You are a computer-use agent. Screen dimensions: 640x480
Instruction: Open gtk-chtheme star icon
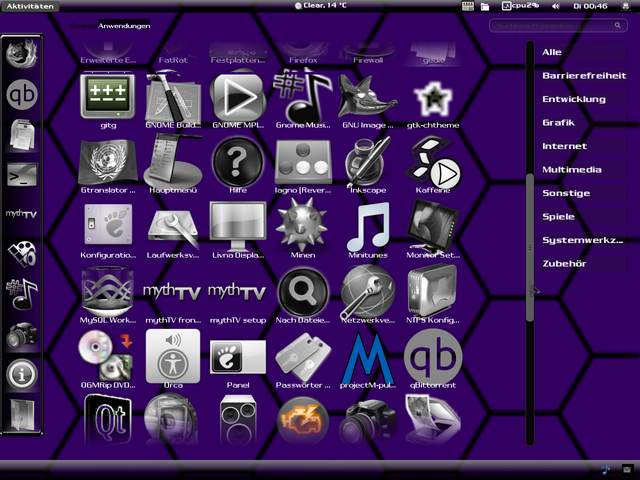coord(433,98)
